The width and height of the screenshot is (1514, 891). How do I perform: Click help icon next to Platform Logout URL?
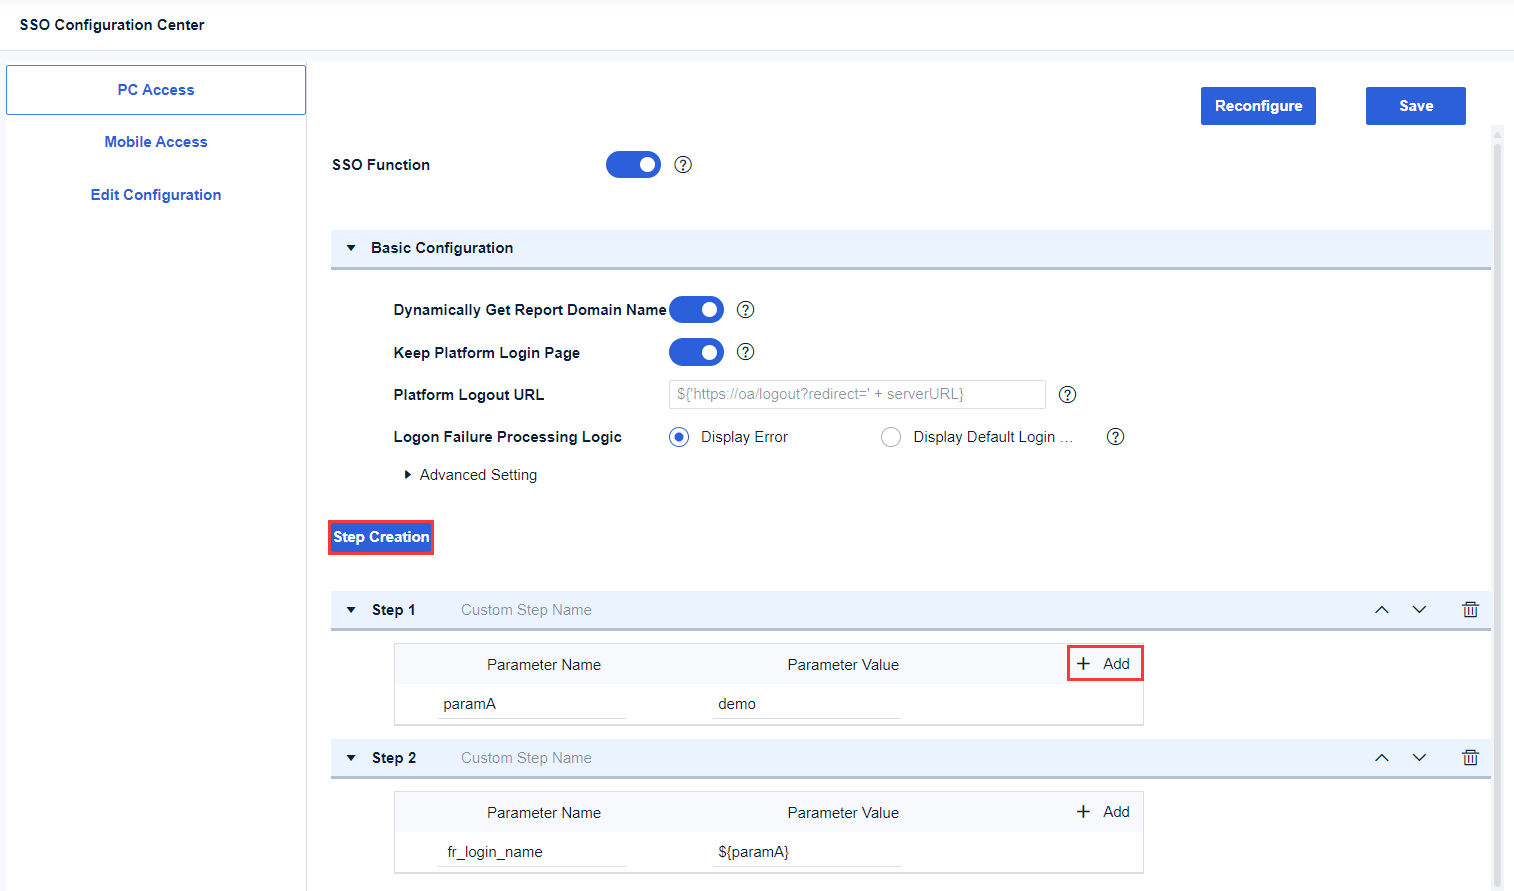[x=1067, y=395]
